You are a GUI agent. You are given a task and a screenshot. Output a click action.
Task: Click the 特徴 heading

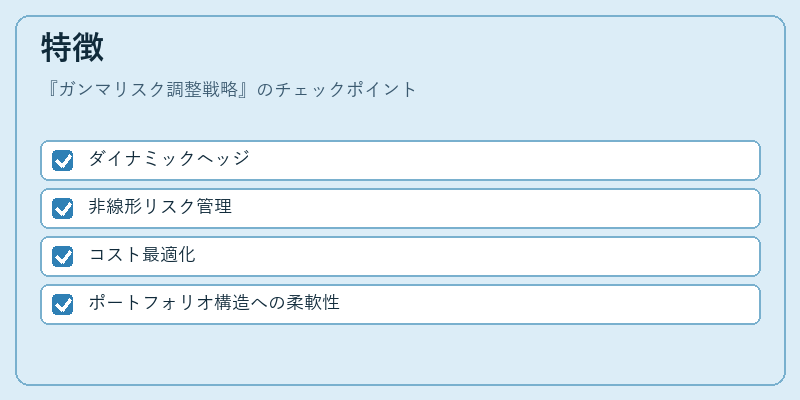click(72, 48)
